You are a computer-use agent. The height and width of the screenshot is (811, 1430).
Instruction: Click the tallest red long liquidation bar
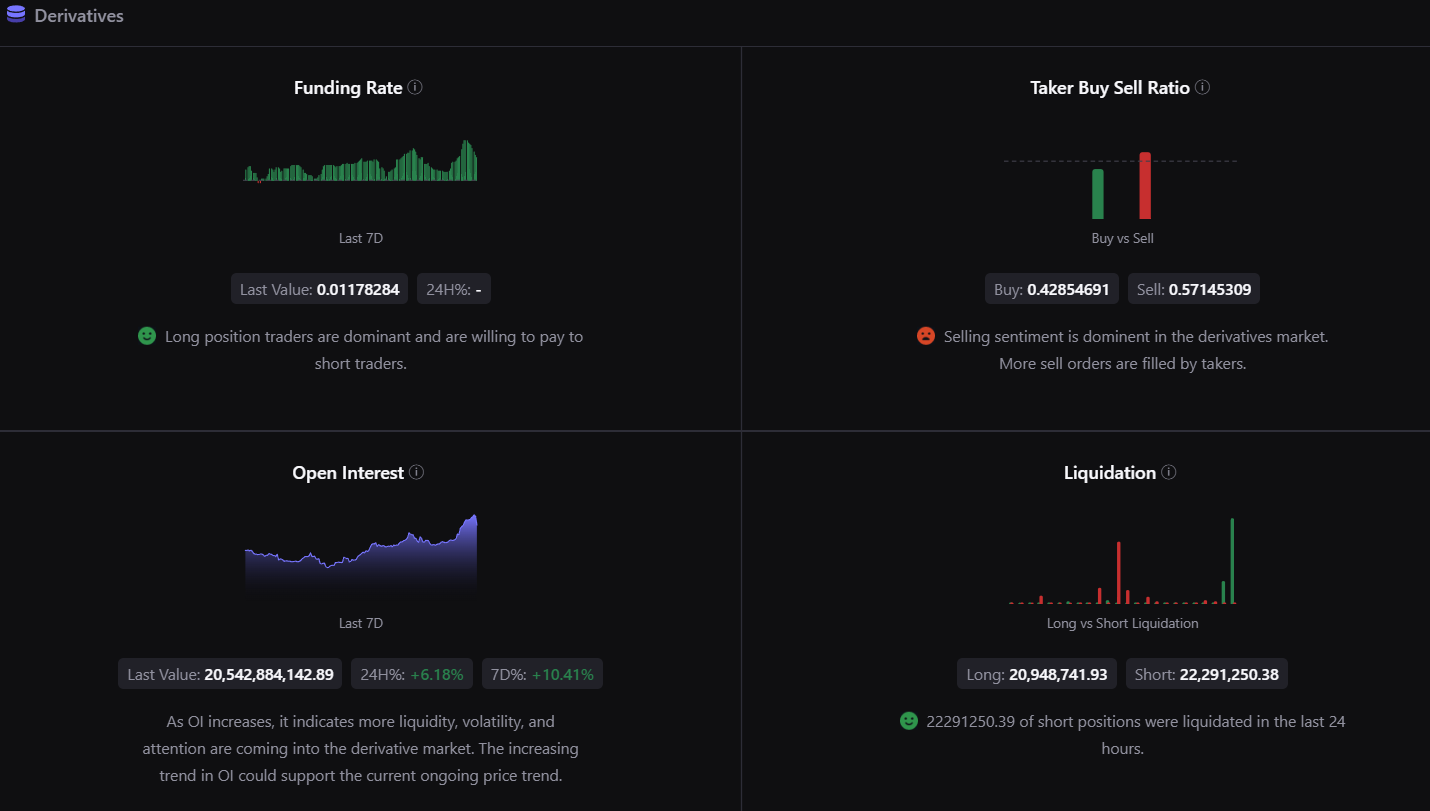coord(1119,573)
